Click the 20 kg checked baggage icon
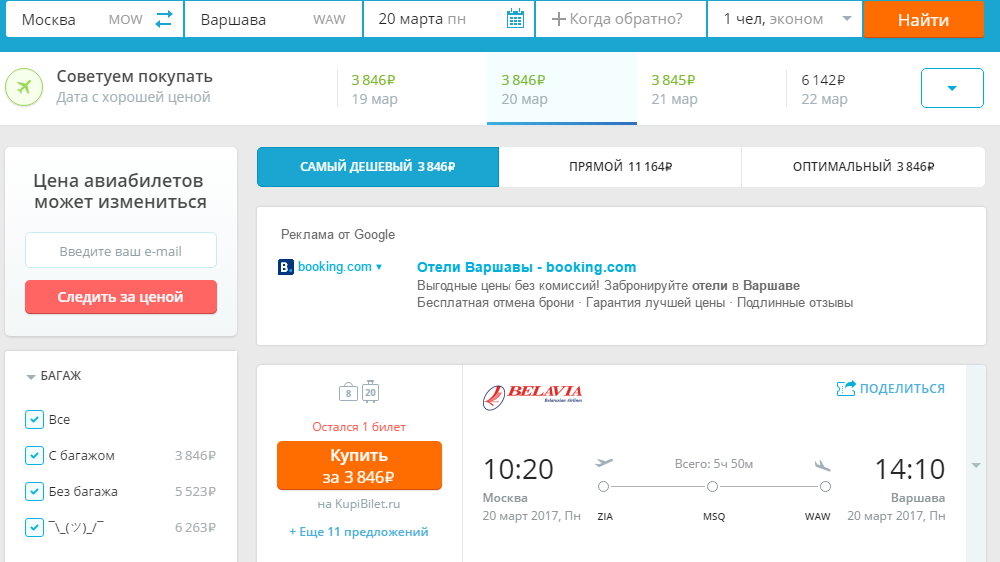The image size is (1000, 562). [x=371, y=391]
